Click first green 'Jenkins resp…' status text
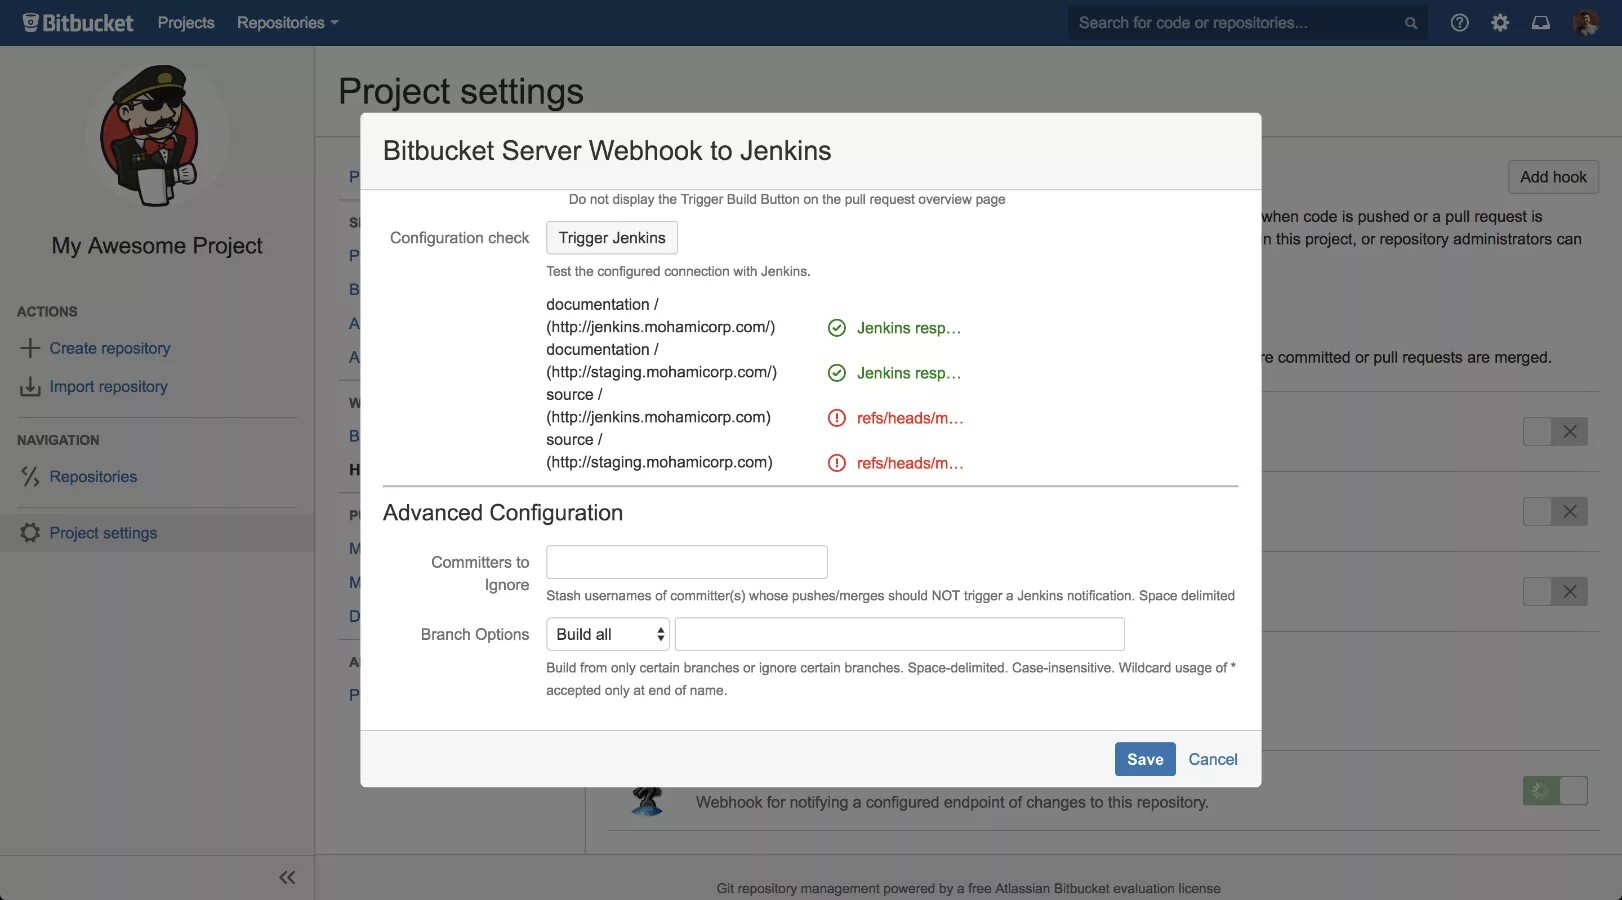This screenshot has height=900, width=1622. coord(909,328)
